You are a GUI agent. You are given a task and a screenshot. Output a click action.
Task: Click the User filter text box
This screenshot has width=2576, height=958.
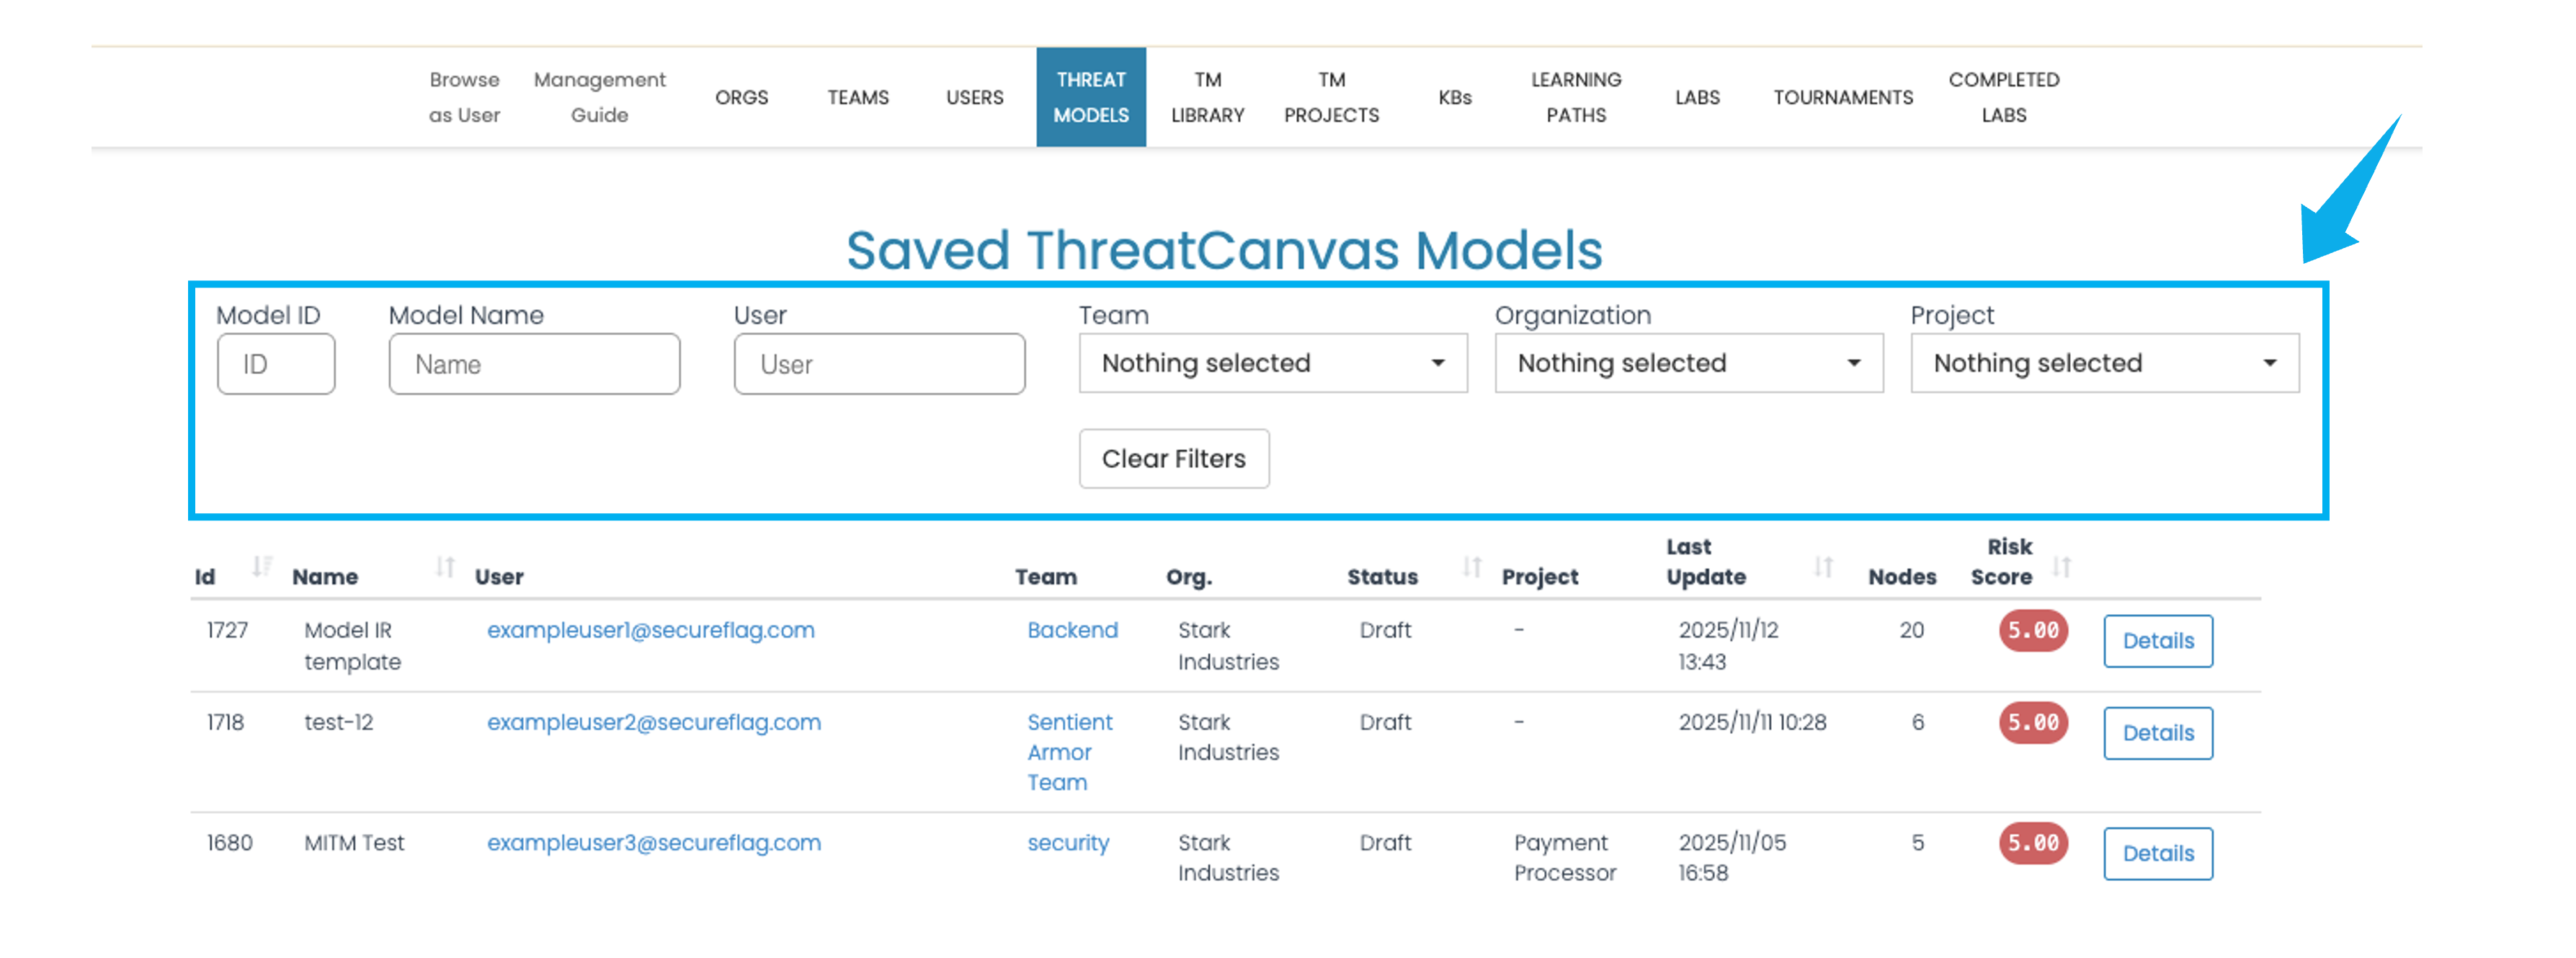[878, 364]
